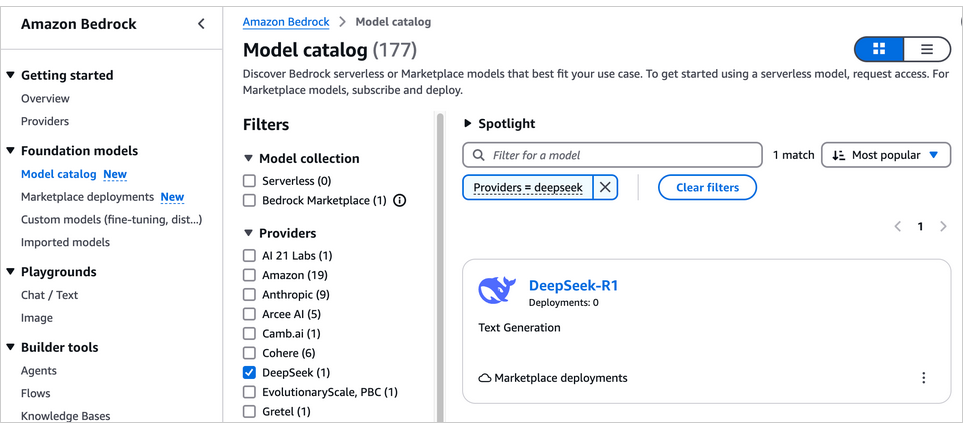Open DeepSeek-R1 card options menu
Screen dimensions: 963x423
coord(923,378)
